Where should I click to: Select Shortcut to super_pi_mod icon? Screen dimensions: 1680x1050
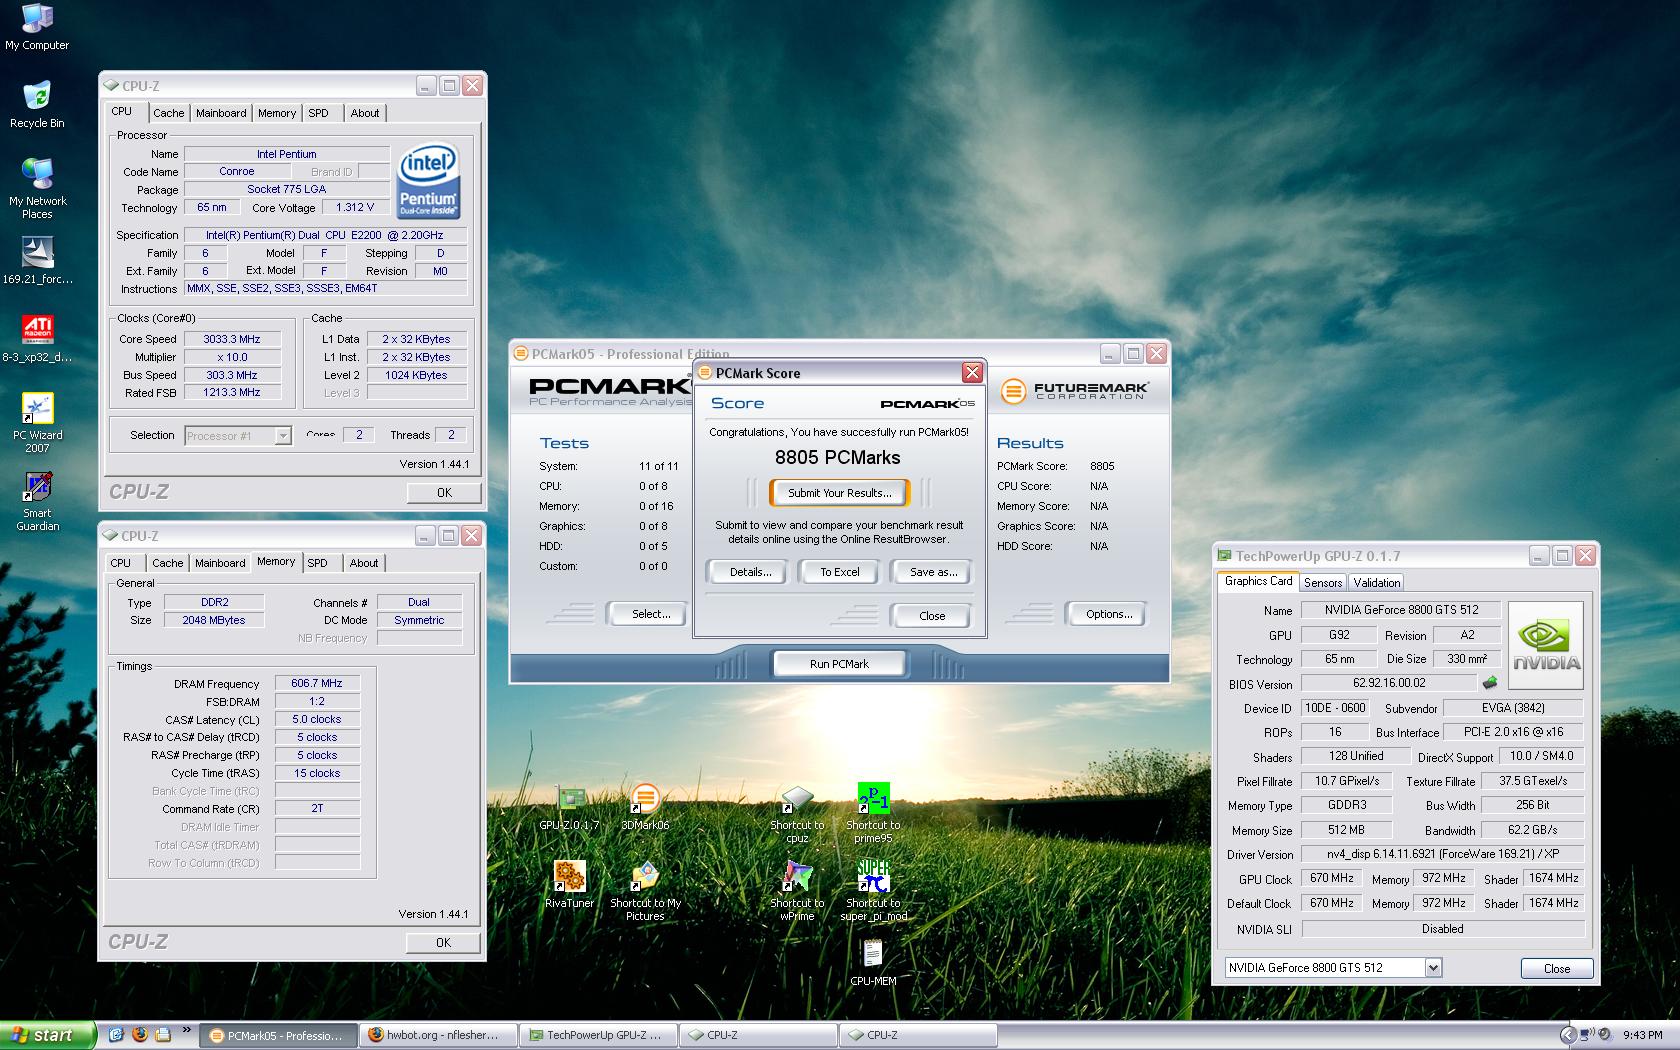(874, 892)
